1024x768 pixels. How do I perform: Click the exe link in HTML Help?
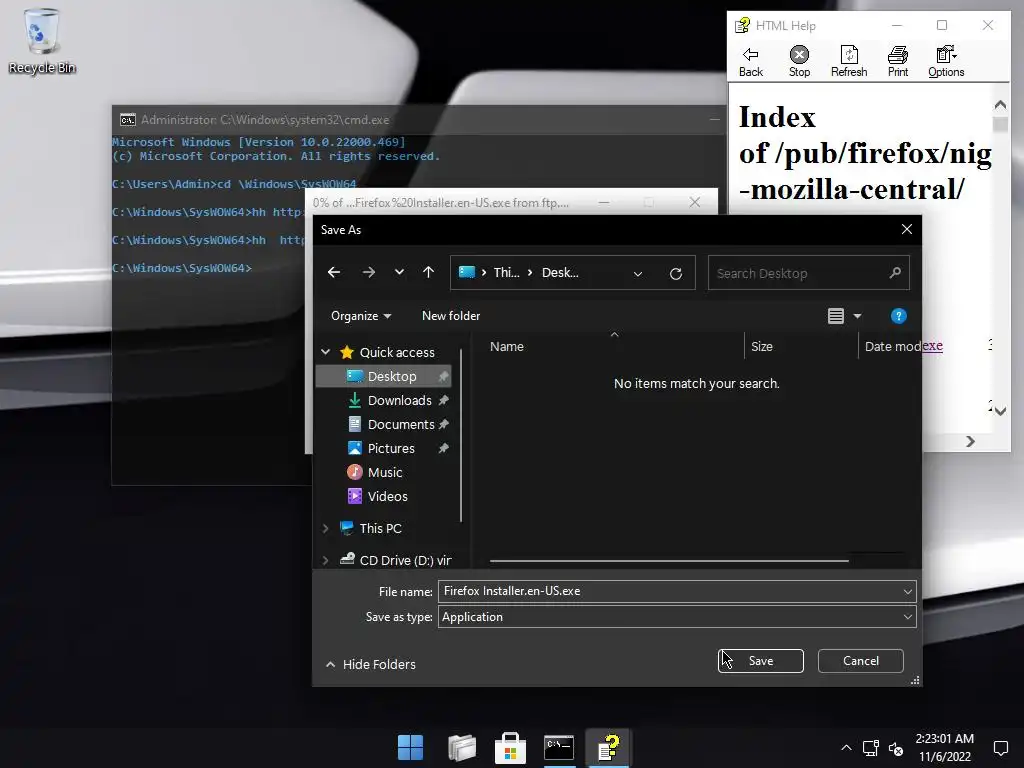click(x=932, y=346)
